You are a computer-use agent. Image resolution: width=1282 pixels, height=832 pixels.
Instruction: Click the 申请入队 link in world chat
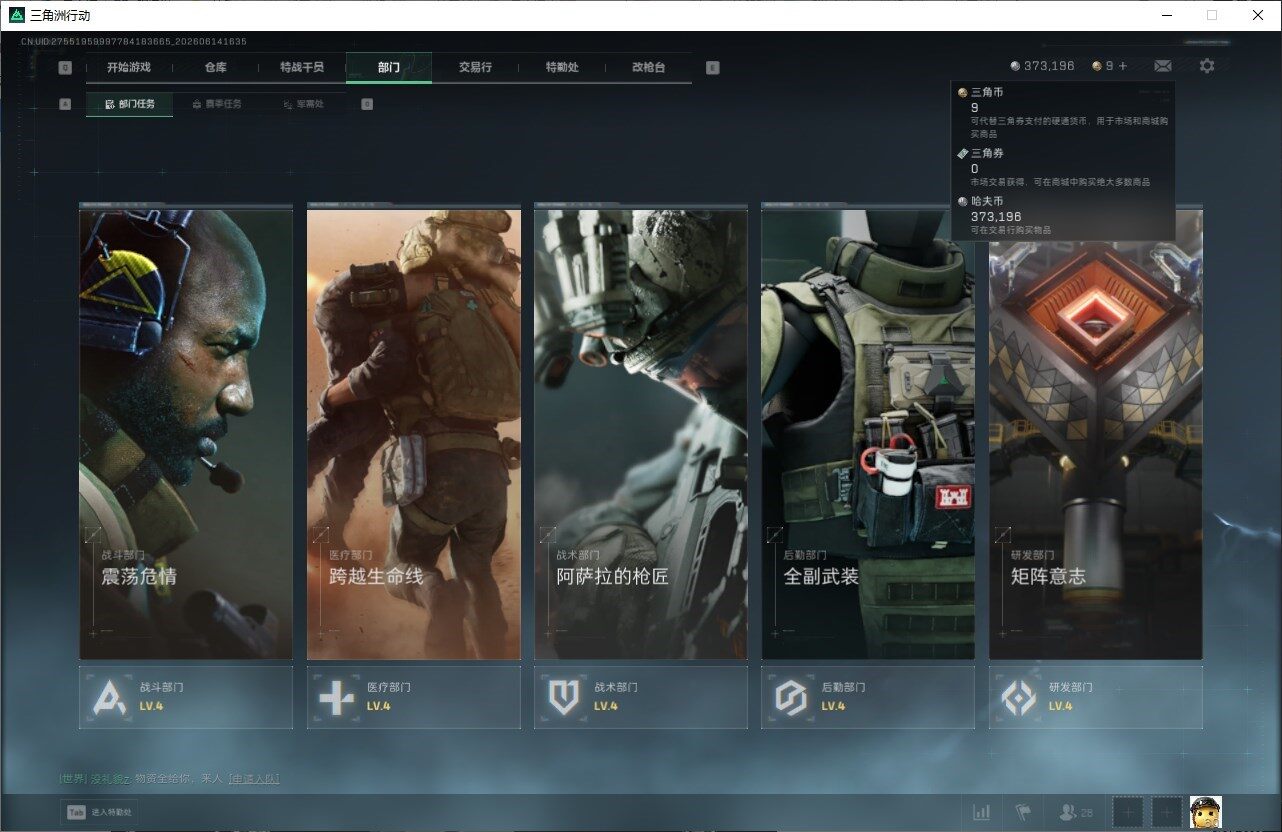click(254, 778)
